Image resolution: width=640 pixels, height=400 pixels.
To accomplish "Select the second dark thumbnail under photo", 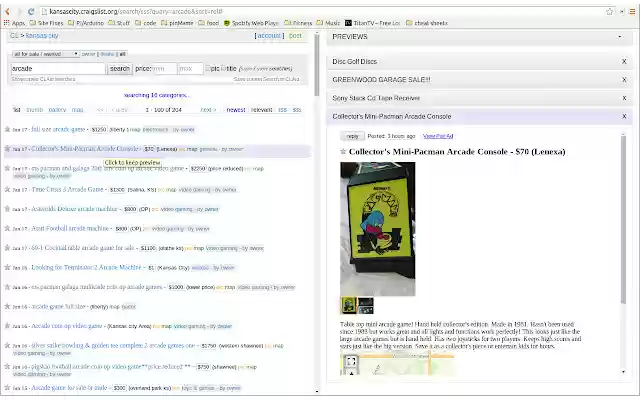I will 365,305.
